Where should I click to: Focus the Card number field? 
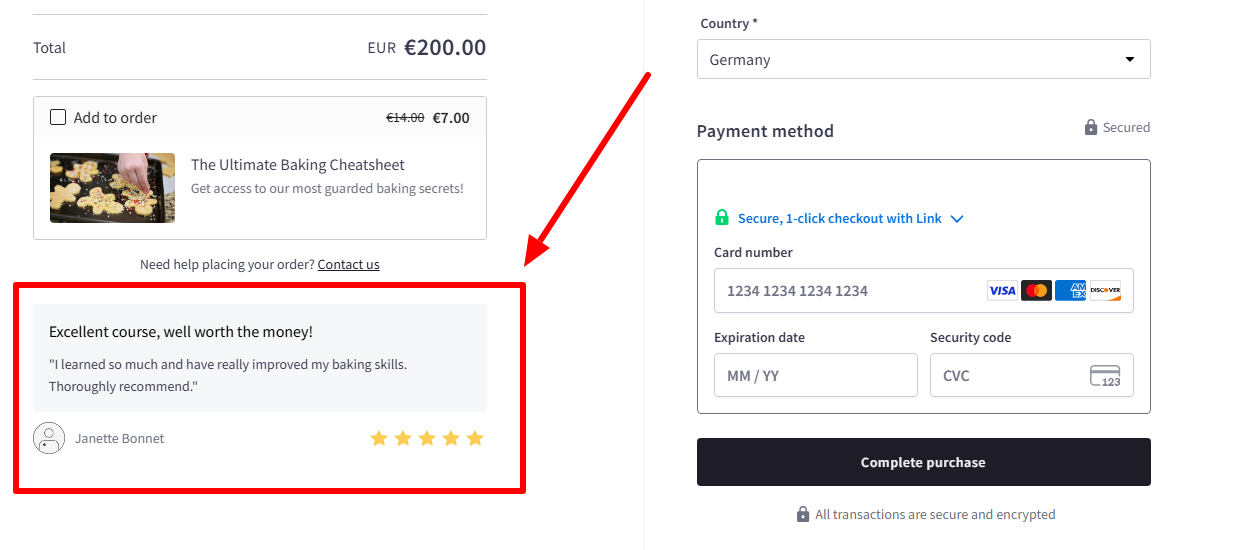pyautogui.click(x=850, y=291)
